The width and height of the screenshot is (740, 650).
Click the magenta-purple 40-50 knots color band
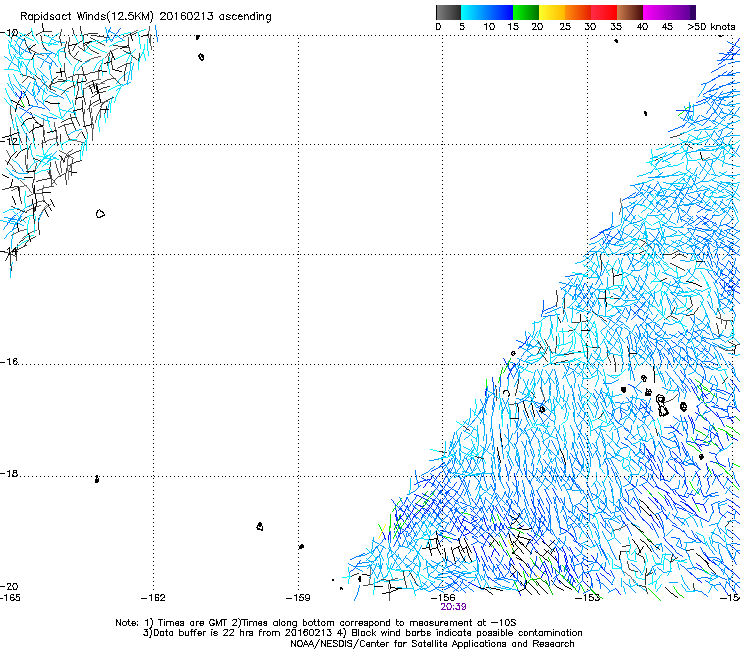coord(669,12)
